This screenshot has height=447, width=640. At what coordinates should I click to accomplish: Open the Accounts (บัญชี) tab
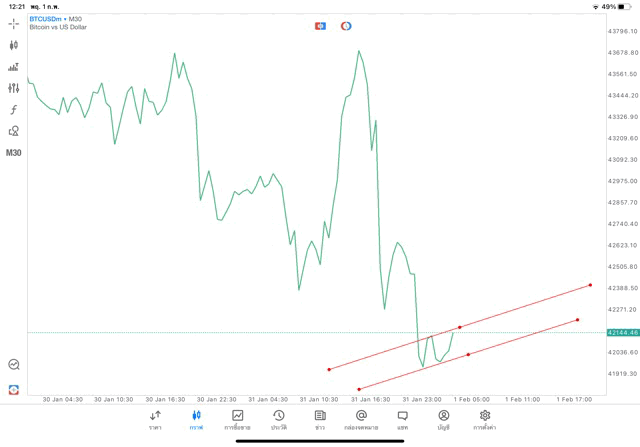tap(443, 420)
